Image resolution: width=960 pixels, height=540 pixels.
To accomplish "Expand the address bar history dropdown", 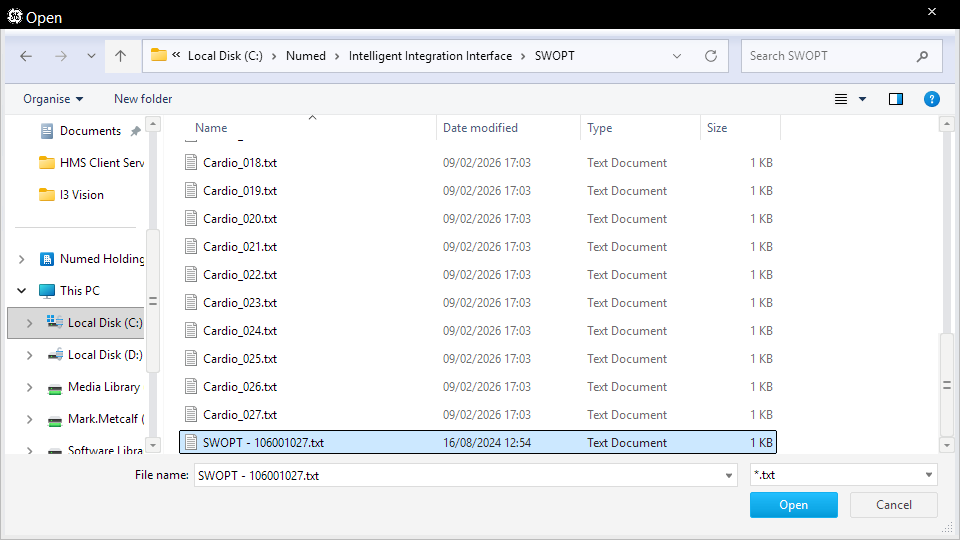I will tap(677, 56).
